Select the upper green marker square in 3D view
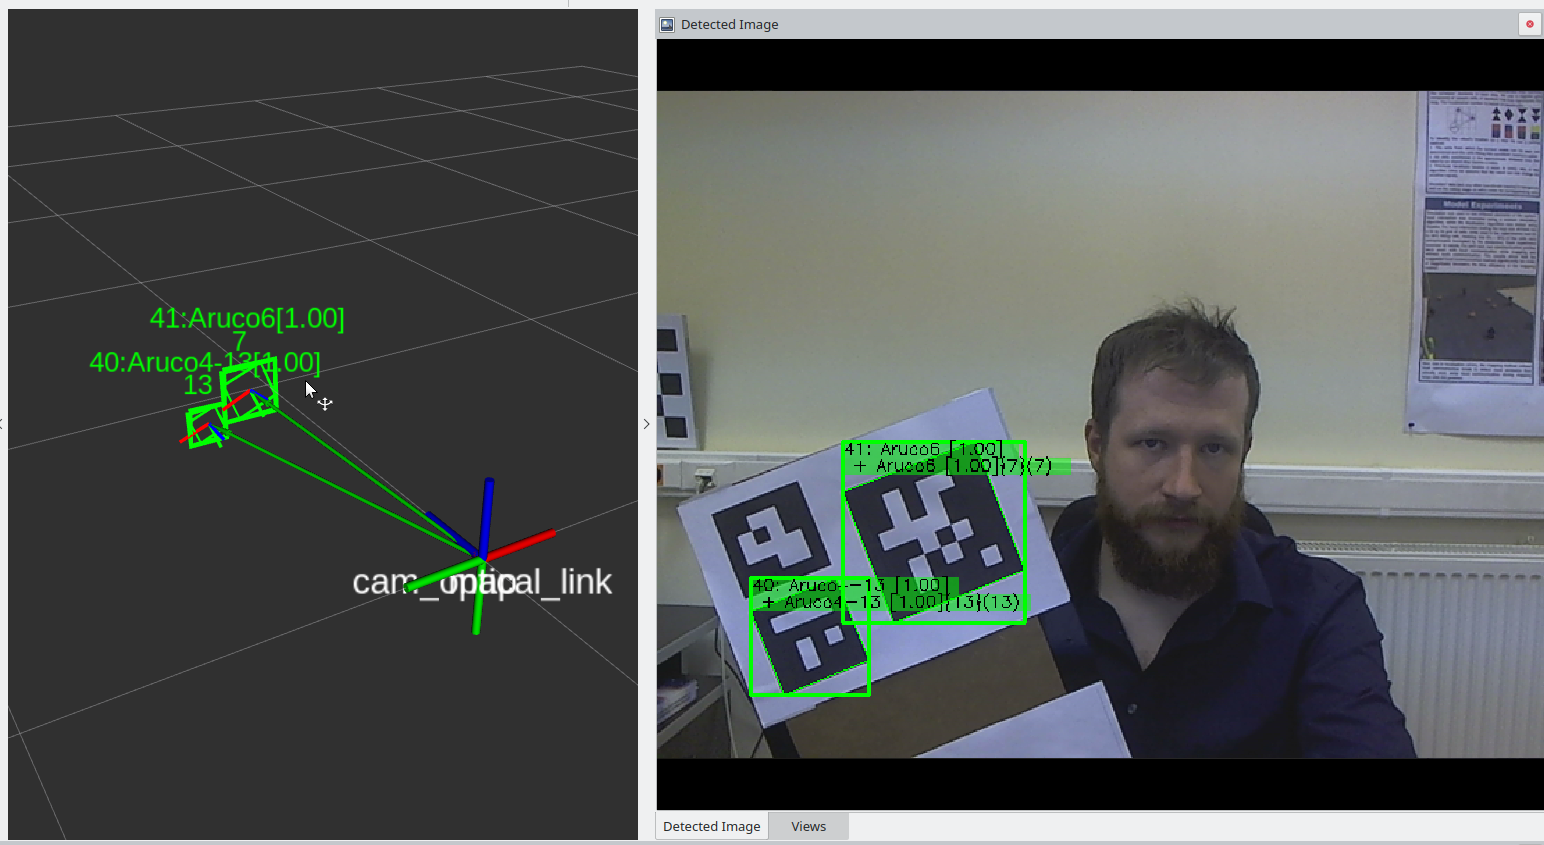This screenshot has width=1544, height=845. (249, 391)
